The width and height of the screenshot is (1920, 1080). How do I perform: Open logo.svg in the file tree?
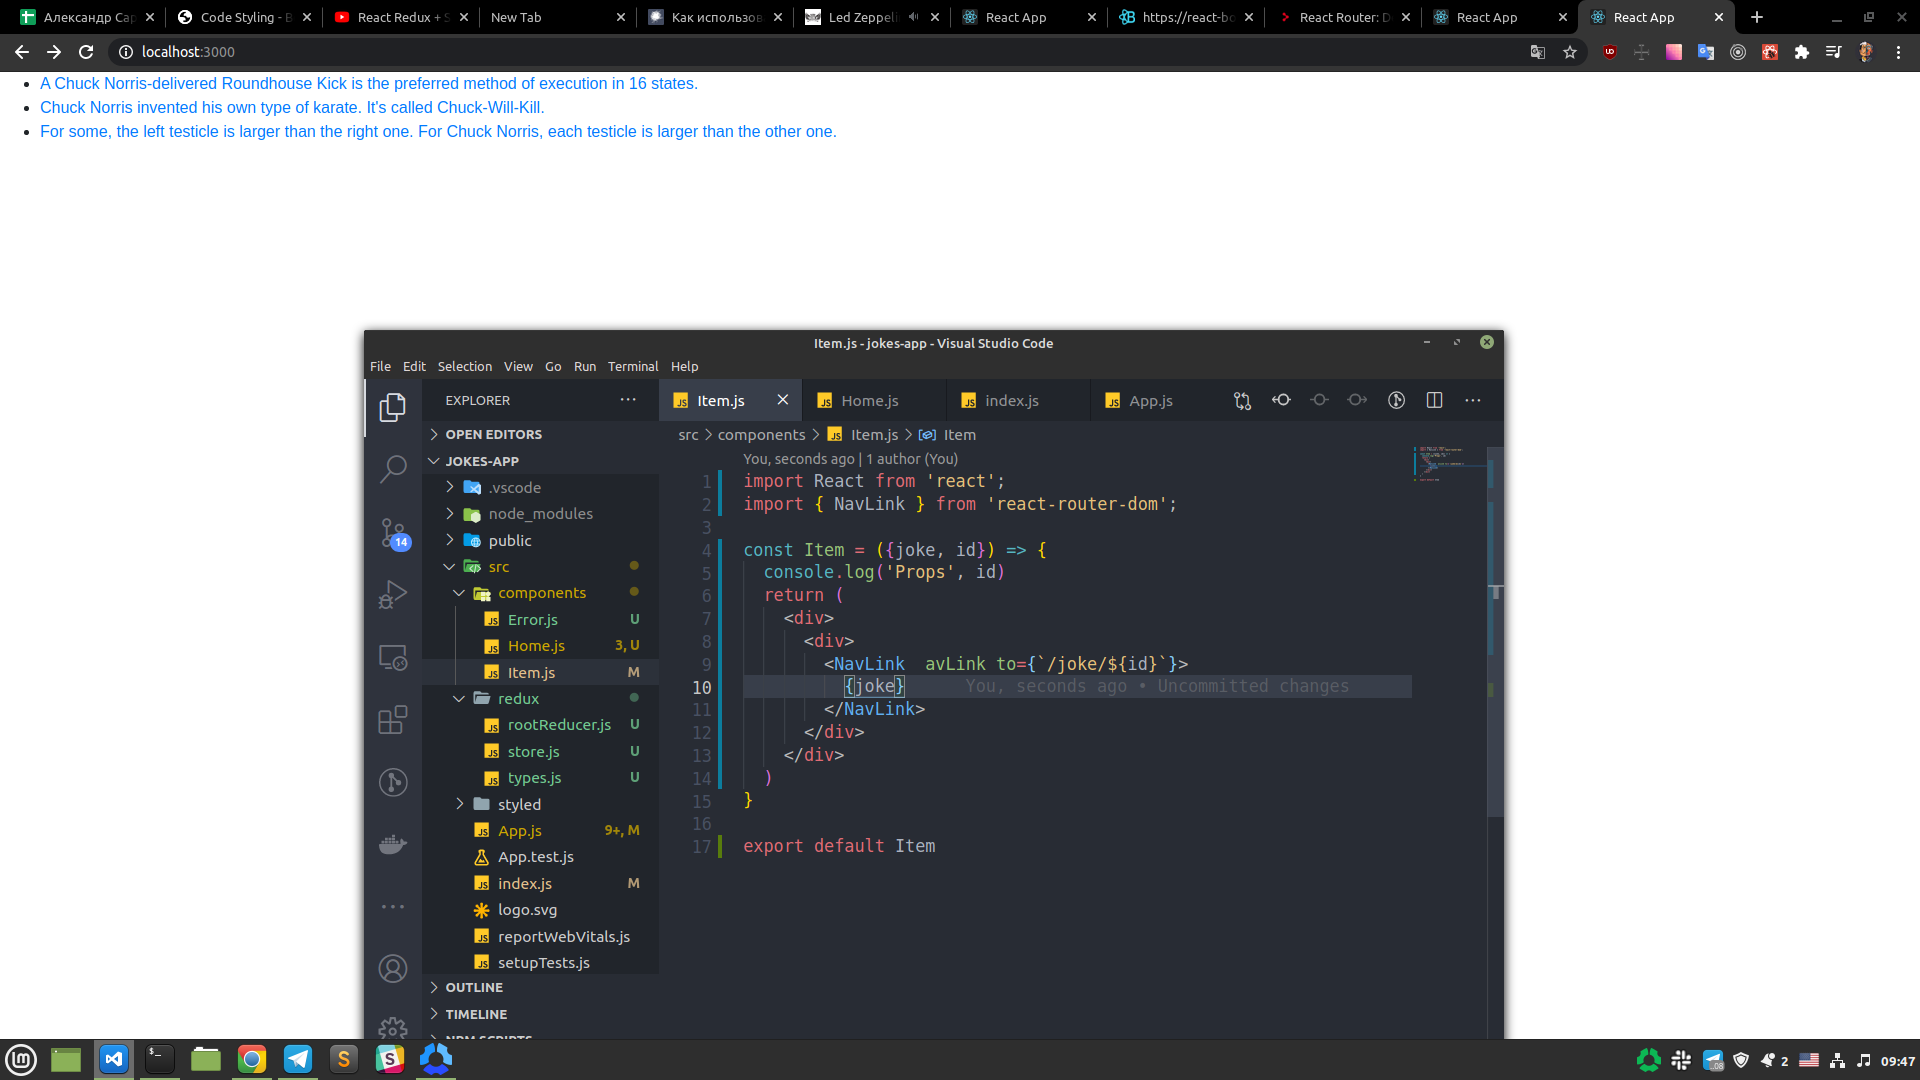coord(540,910)
